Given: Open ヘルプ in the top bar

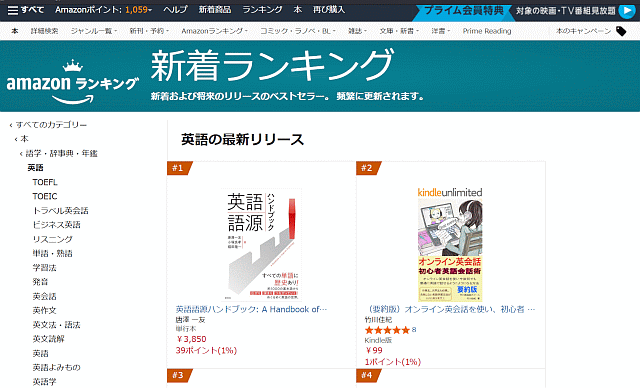Looking at the screenshot, I should pos(176,10).
